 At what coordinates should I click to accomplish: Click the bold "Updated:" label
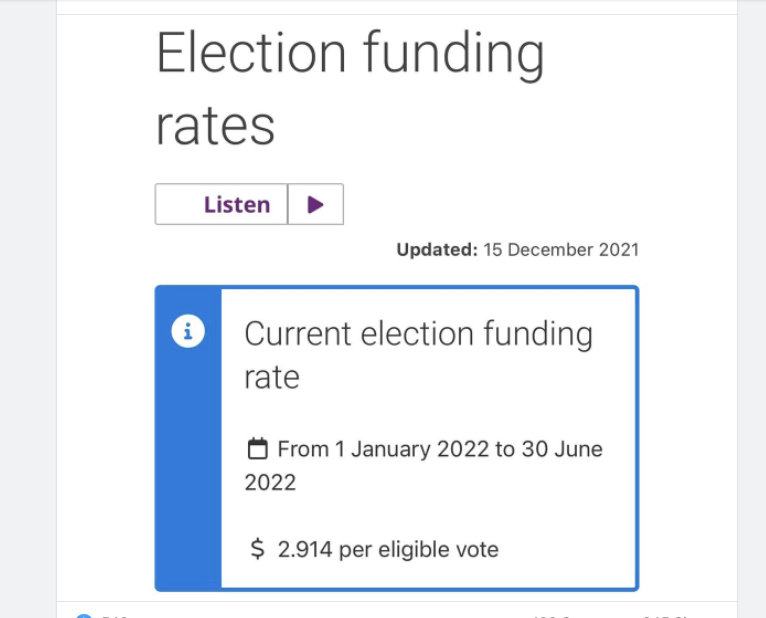(437, 250)
